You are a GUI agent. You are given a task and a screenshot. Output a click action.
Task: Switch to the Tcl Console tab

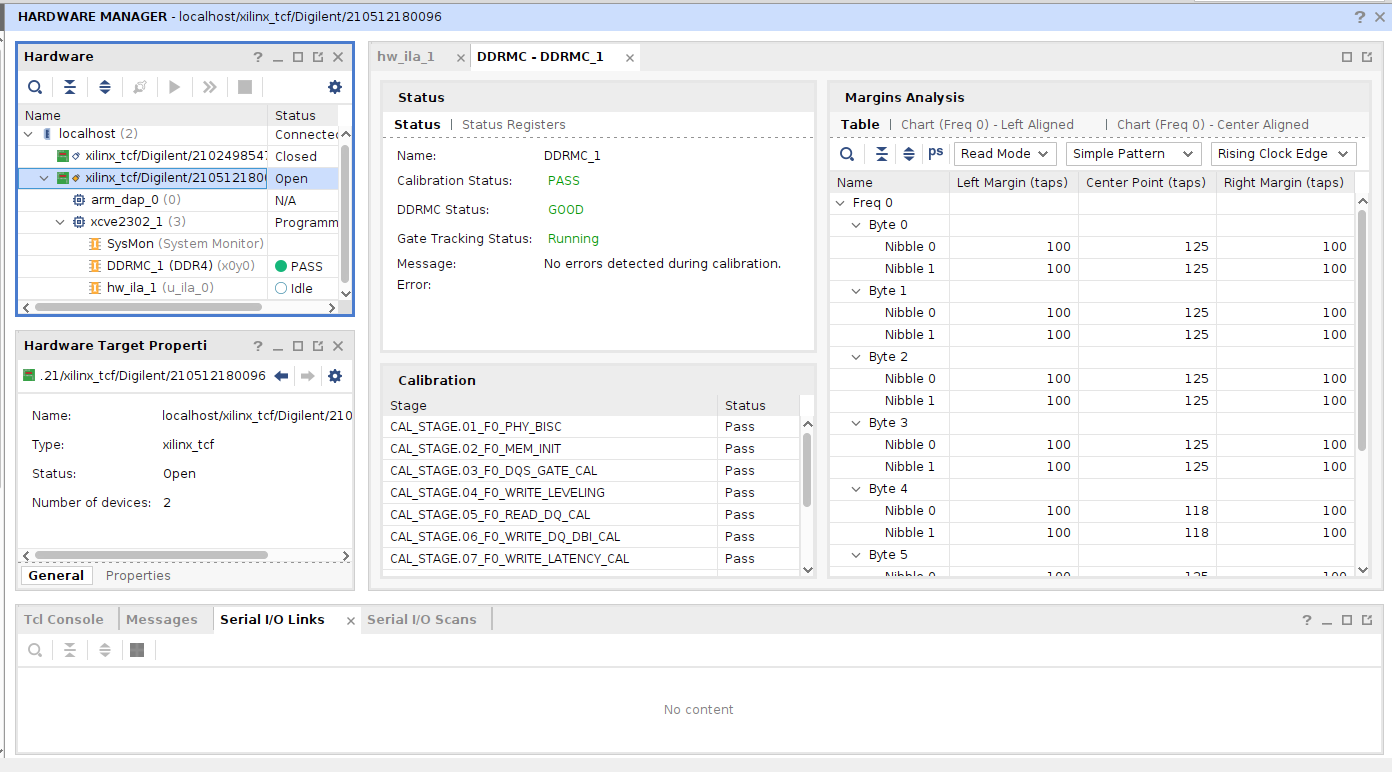(x=64, y=620)
